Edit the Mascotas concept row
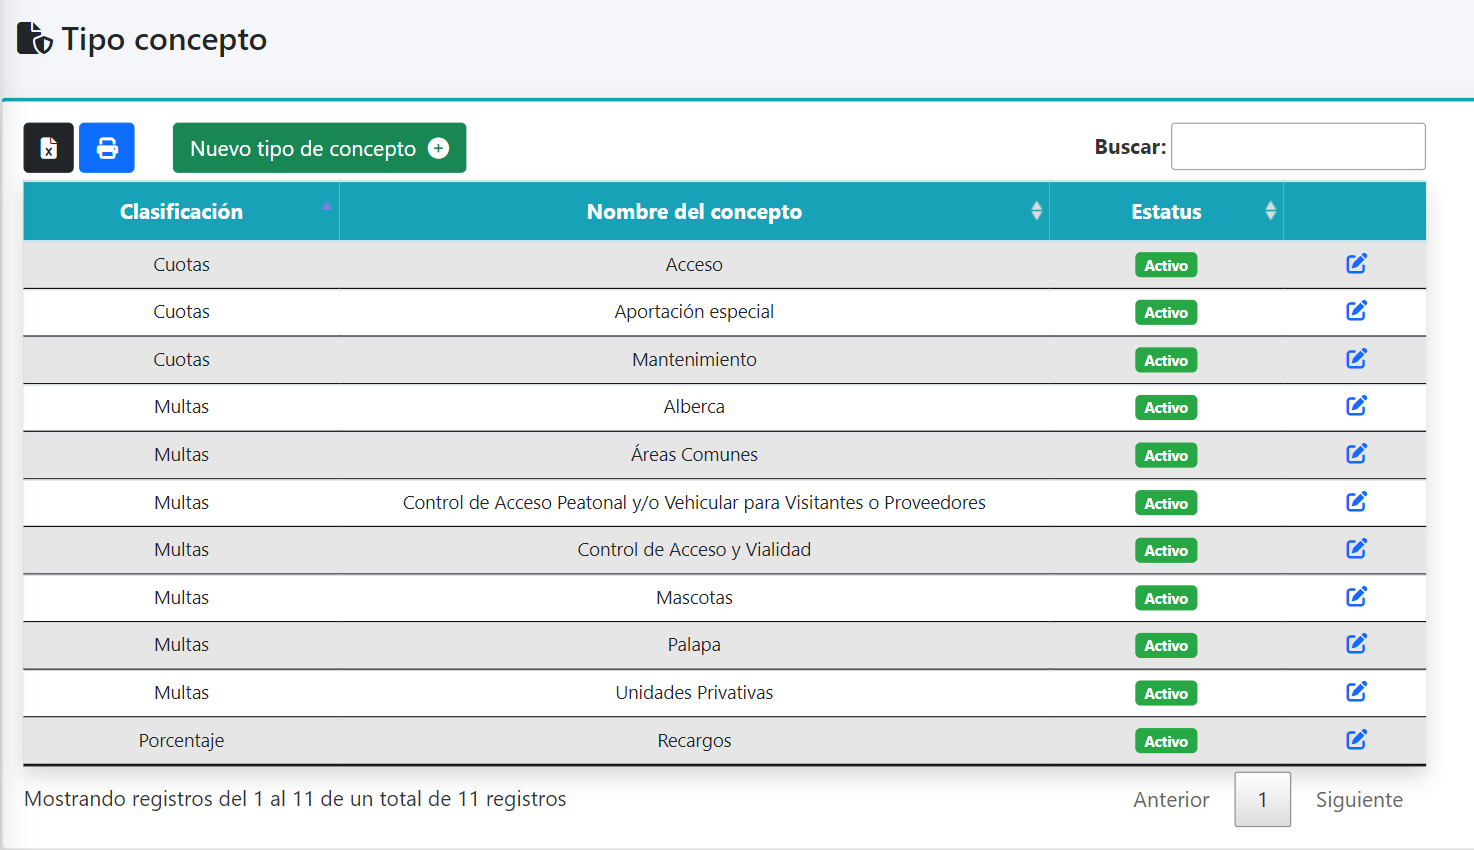This screenshot has height=850, width=1474. (x=1356, y=597)
